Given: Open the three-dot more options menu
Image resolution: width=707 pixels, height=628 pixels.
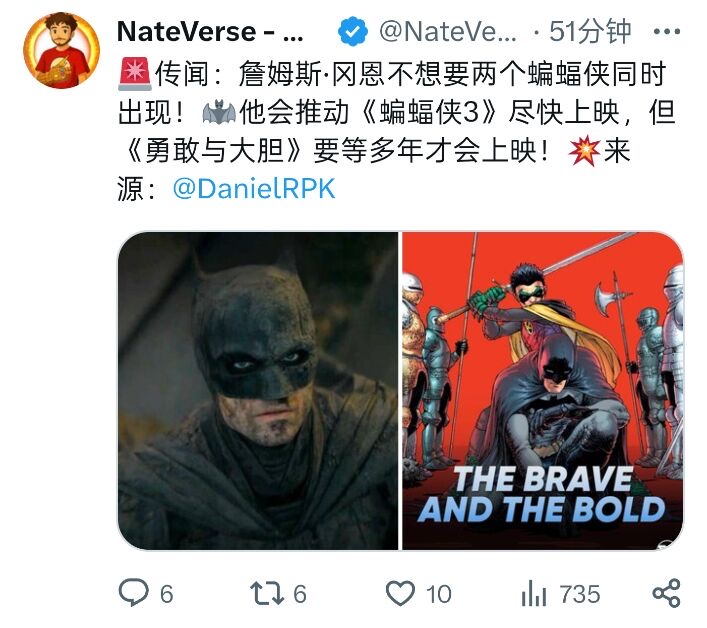Looking at the screenshot, I should 666,32.
